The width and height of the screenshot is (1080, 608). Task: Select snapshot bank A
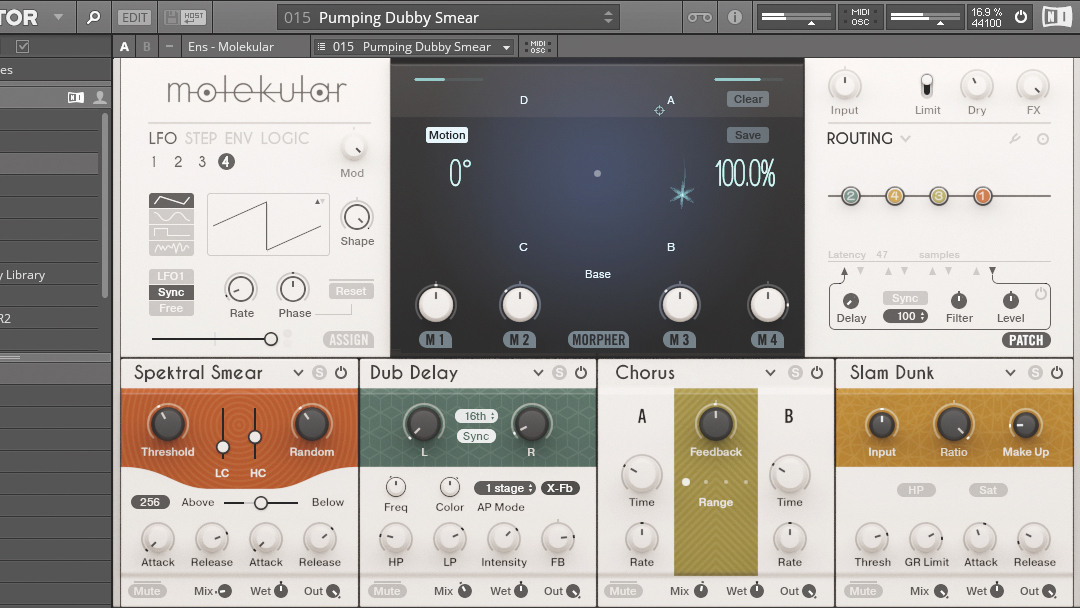[124, 47]
